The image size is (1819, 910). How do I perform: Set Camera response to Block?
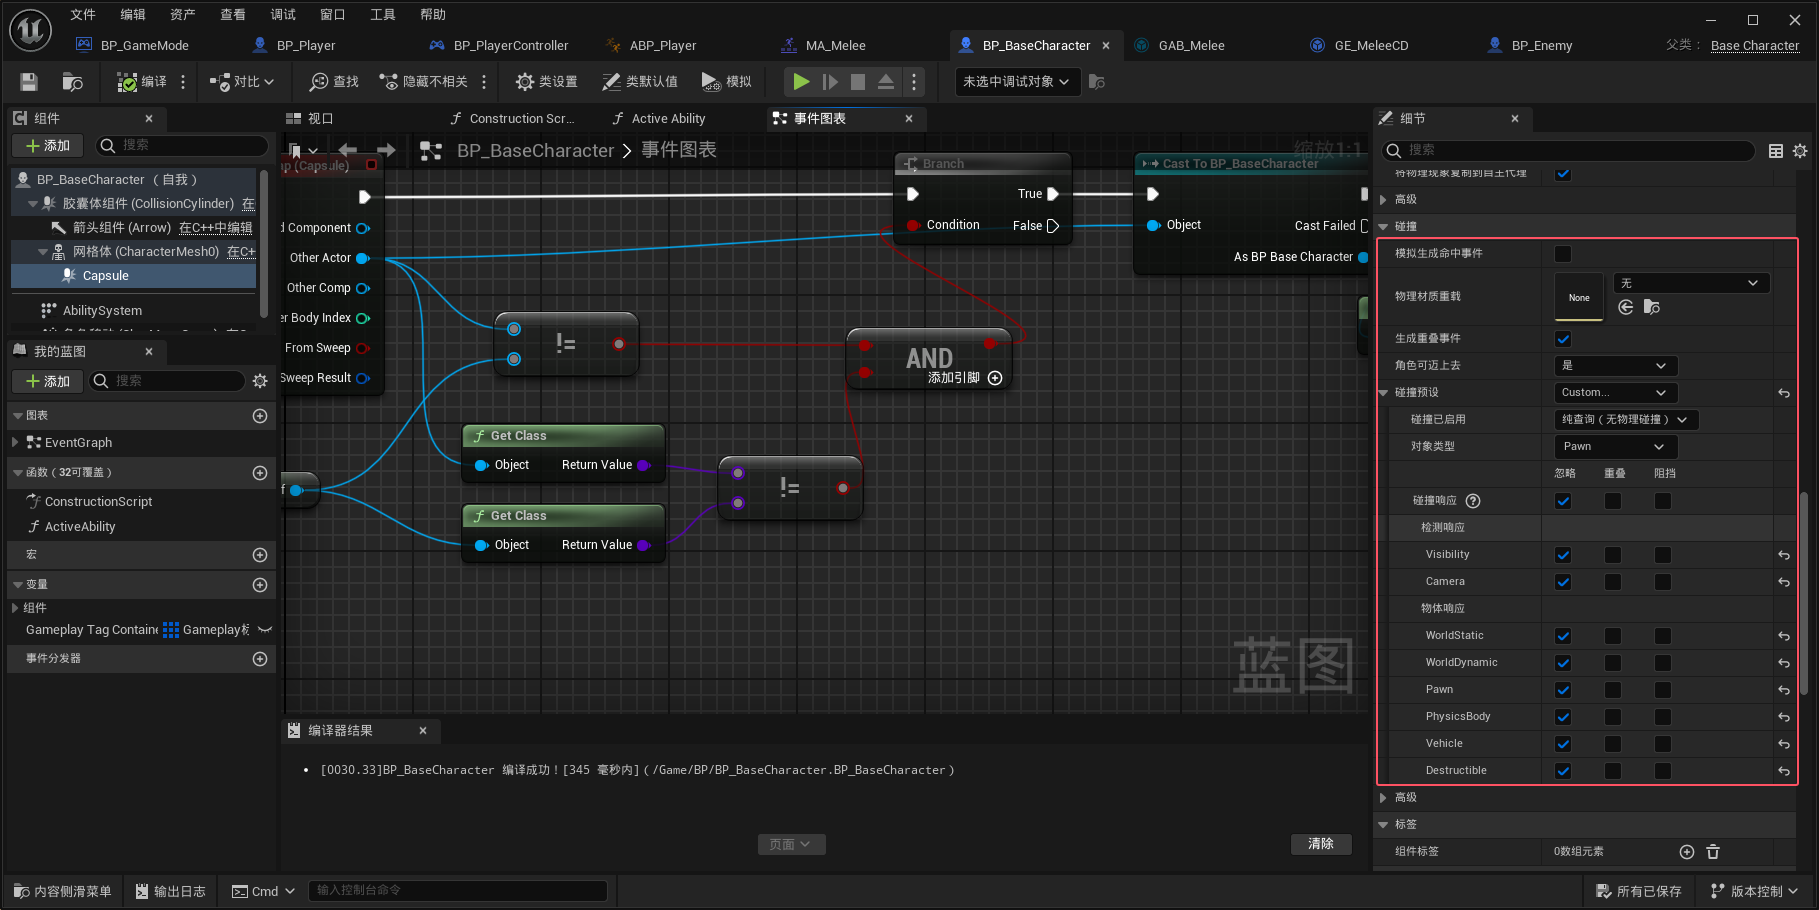pos(1663,582)
